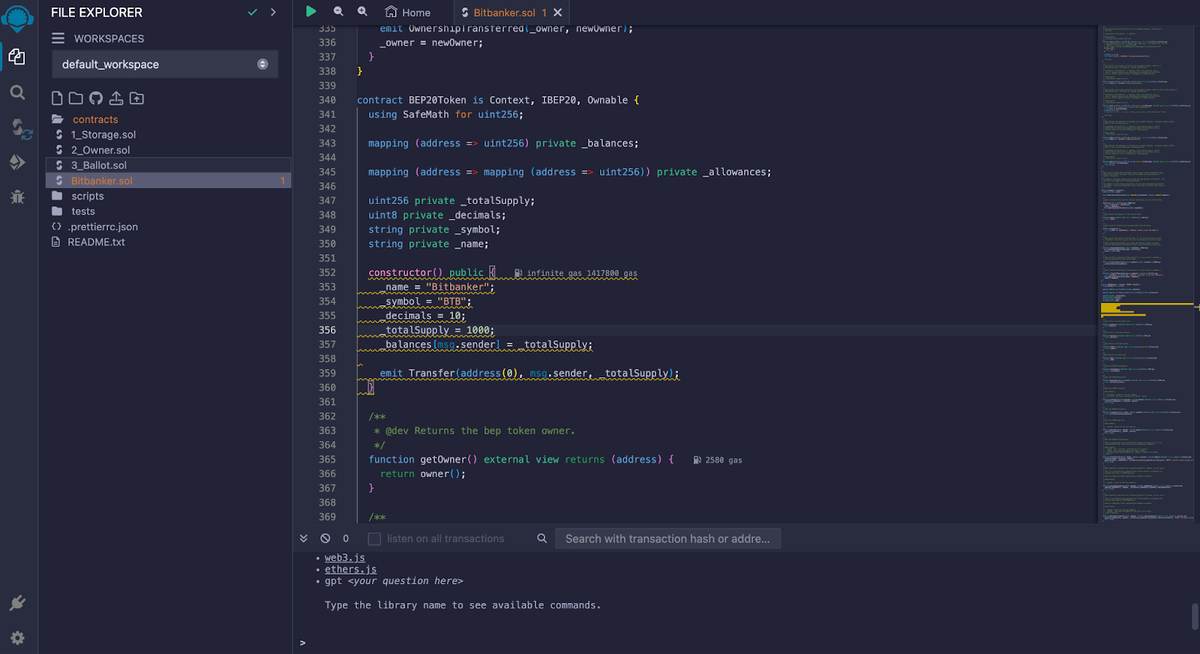Enable listen on all transactions checkbox
Viewport: 1200px width, 654px height.
[x=375, y=538]
